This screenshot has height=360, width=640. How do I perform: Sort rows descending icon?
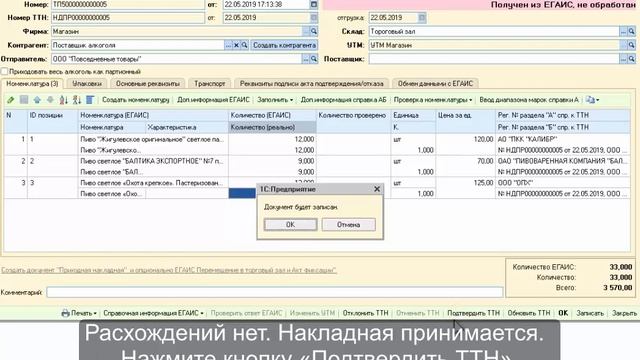click(77, 100)
